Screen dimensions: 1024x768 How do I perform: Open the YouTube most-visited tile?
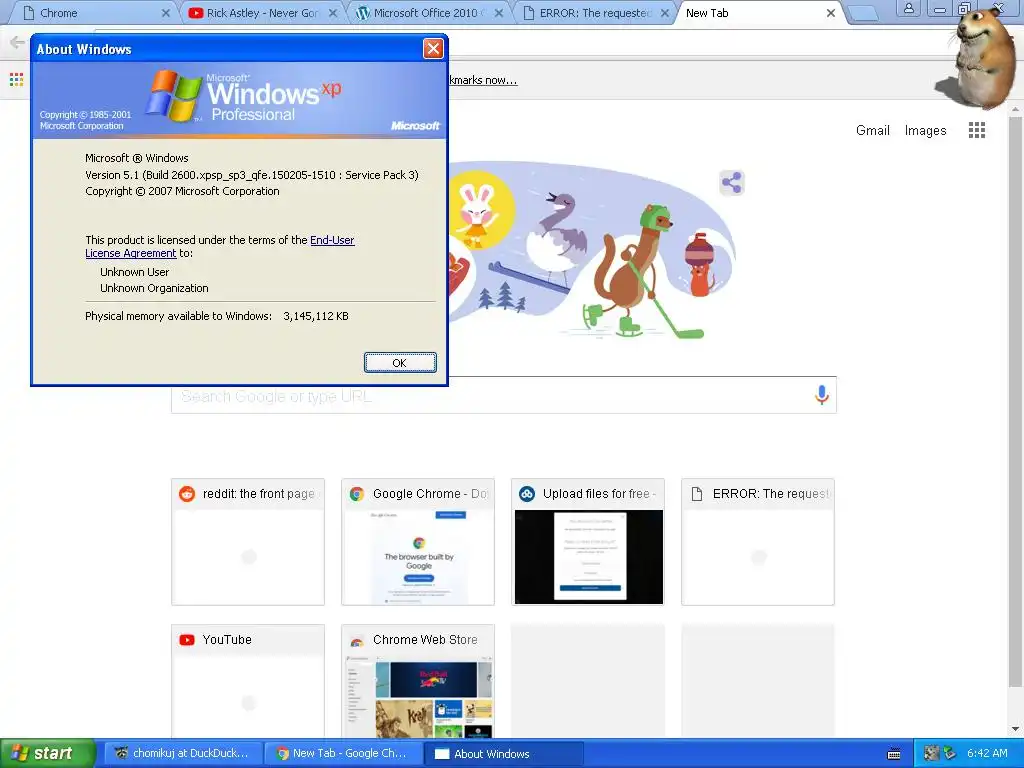coord(248,681)
